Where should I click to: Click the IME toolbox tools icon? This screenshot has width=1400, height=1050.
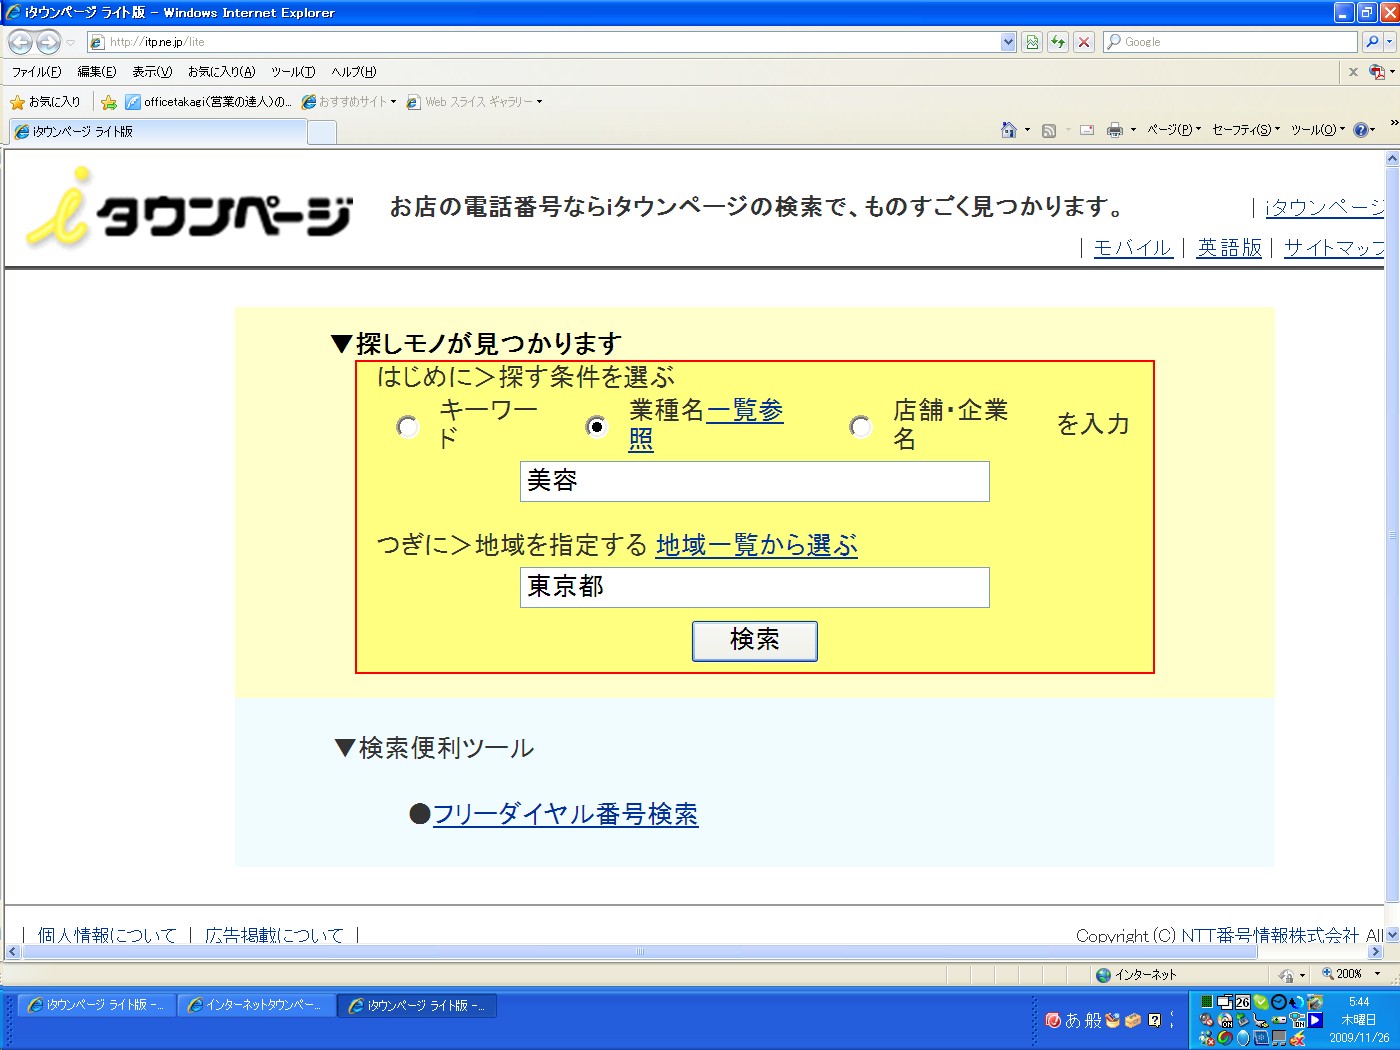[1133, 1020]
